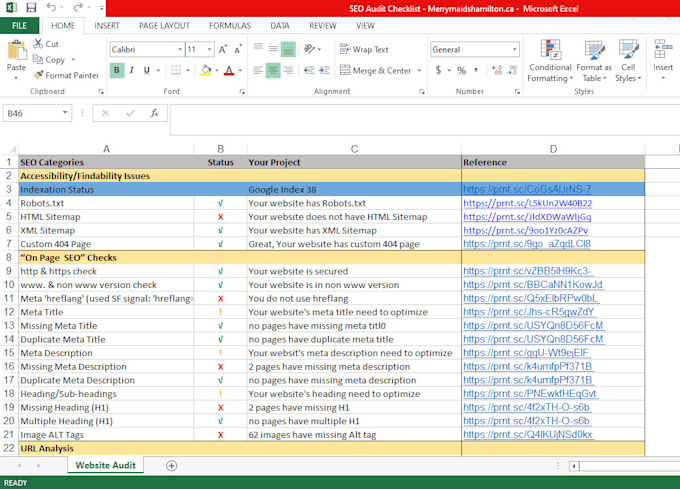
Task: Open Font dialog launcher
Action: [x=242, y=91]
